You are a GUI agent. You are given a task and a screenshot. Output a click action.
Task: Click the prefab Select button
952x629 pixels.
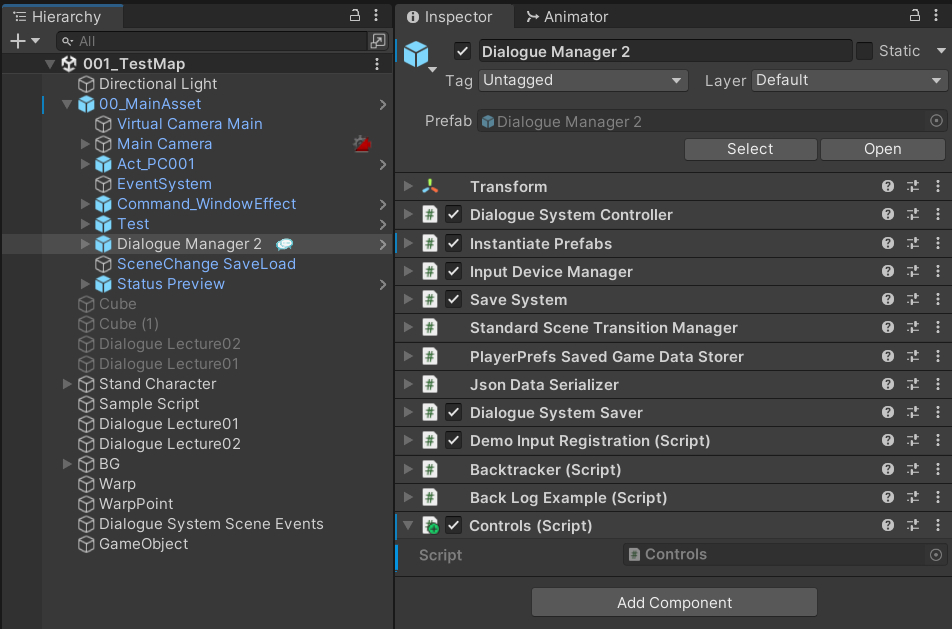[x=750, y=149]
